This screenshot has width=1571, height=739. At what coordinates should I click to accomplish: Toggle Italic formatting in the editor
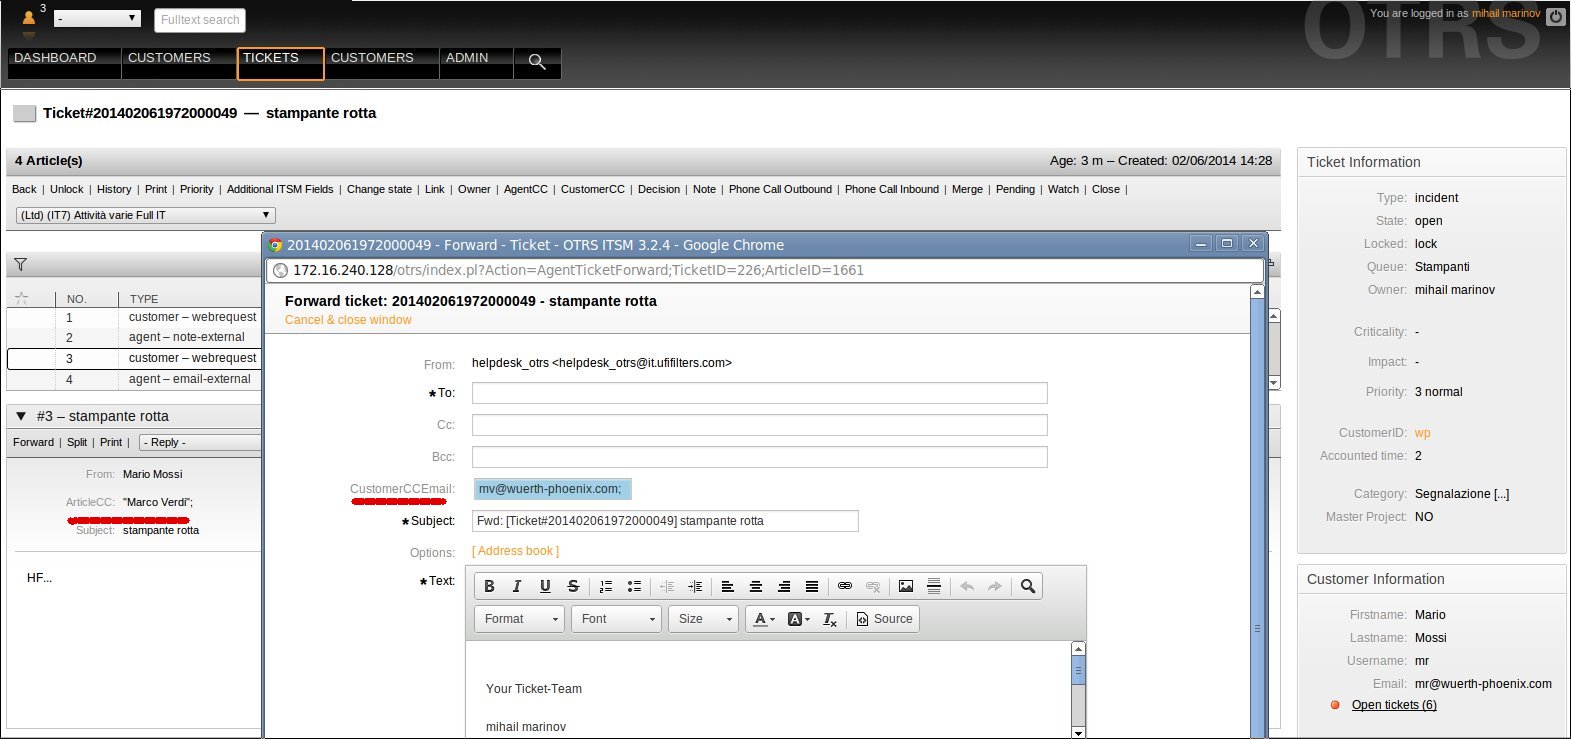(x=517, y=586)
